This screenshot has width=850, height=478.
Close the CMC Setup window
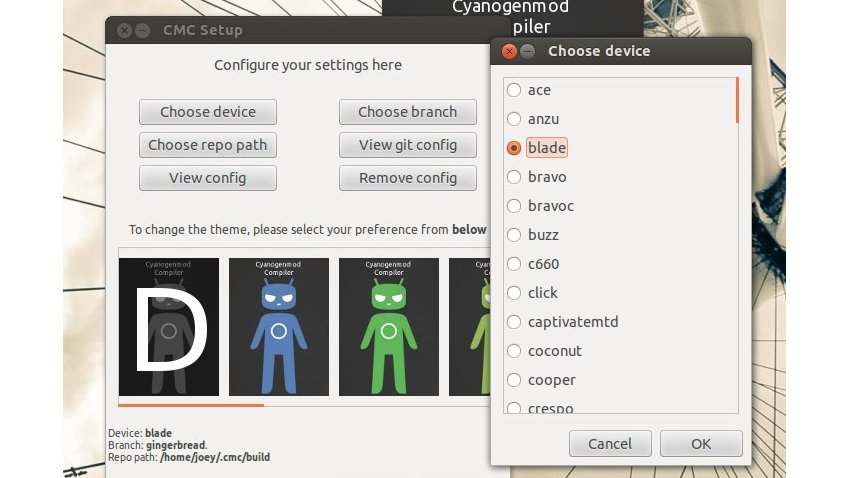pyautogui.click(x=124, y=30)
